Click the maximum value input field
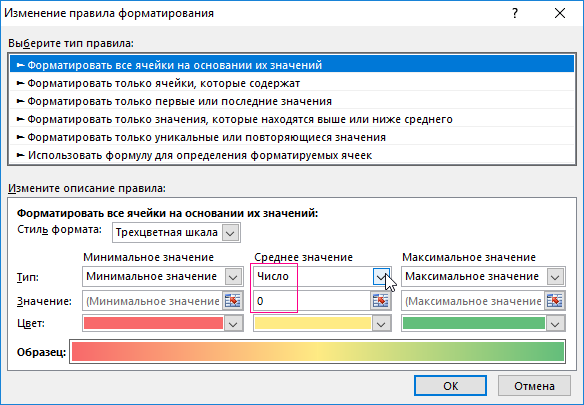Image resolution: width=584 pixels, height=405 pixels. point(473,301)
